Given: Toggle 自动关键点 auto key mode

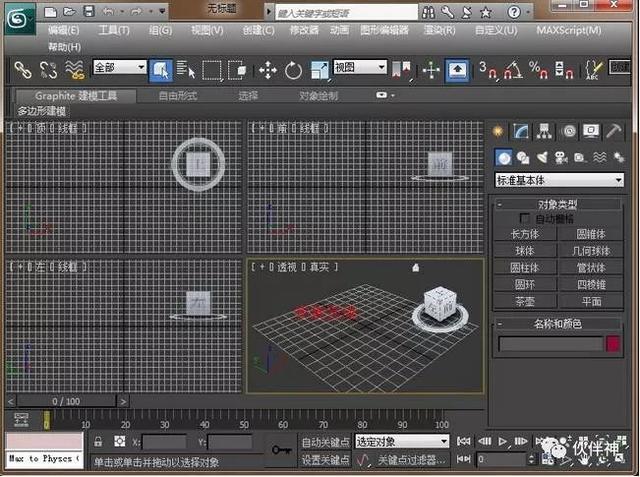Looking at the screenshot, I should pyautogui.click(x=325, y=441).
